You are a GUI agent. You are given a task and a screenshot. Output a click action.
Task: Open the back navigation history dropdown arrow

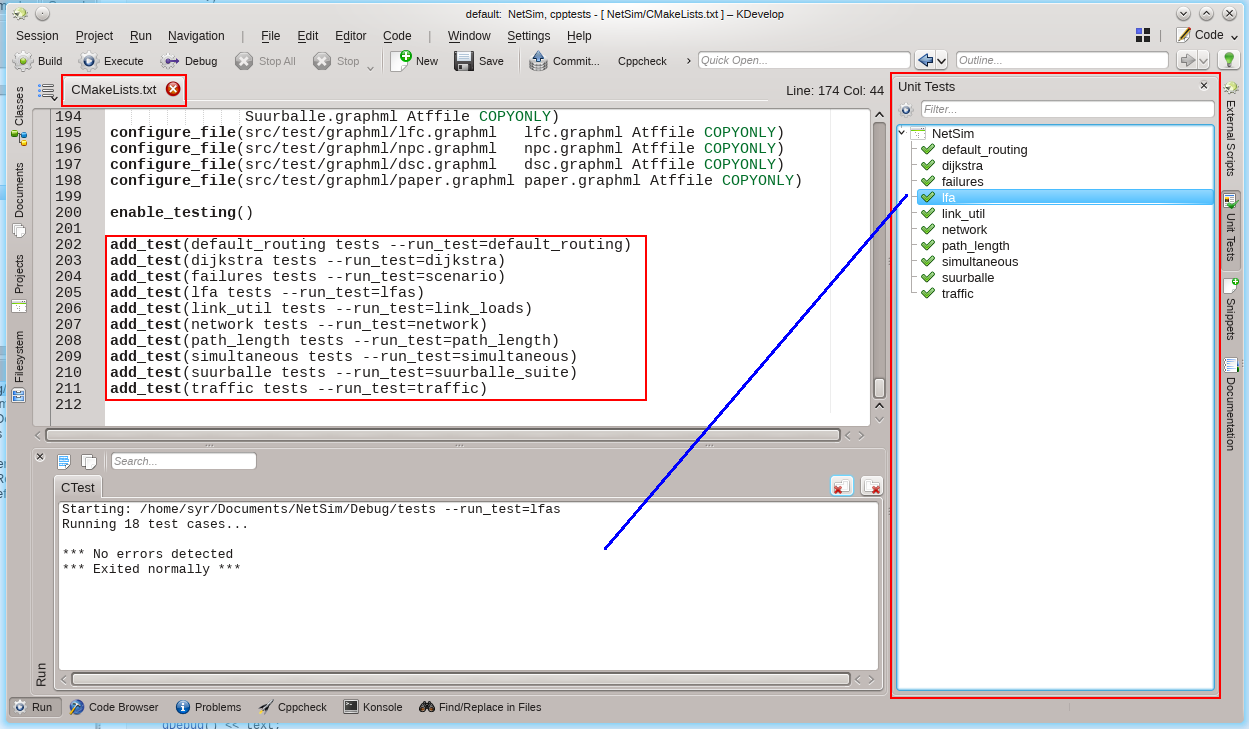click(941, 60)
